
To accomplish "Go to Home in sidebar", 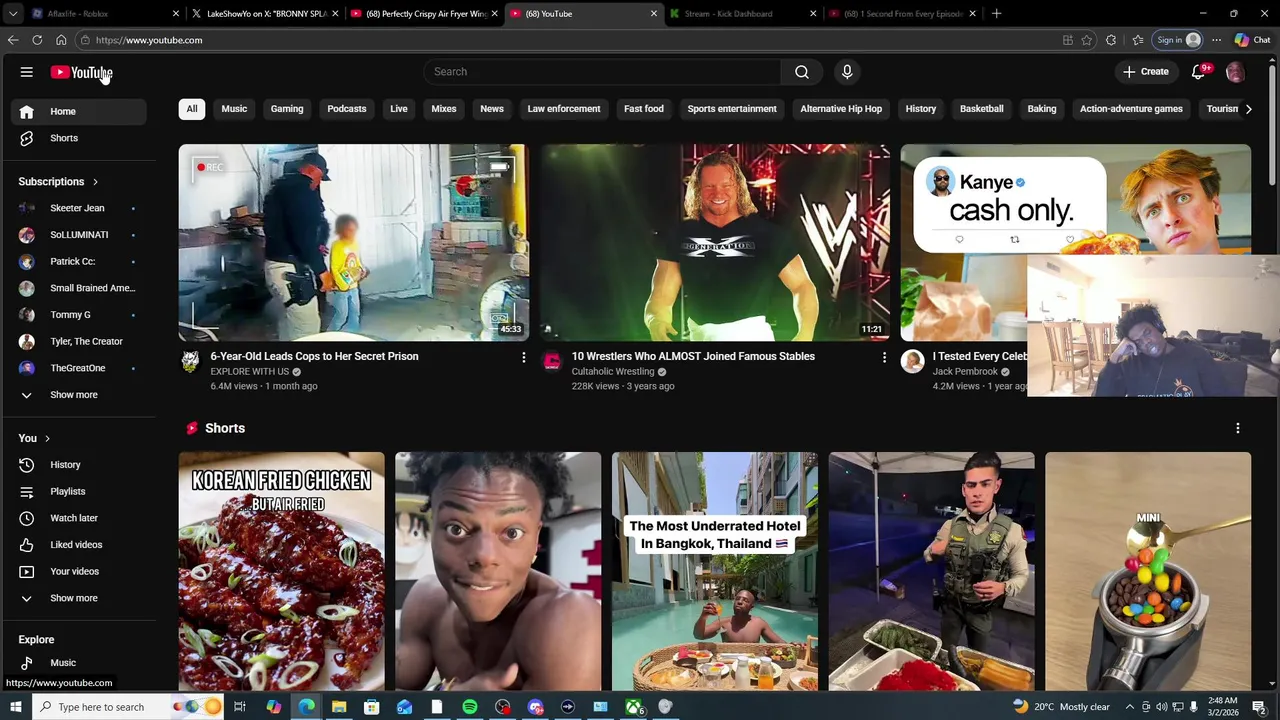I will point(78,112).
